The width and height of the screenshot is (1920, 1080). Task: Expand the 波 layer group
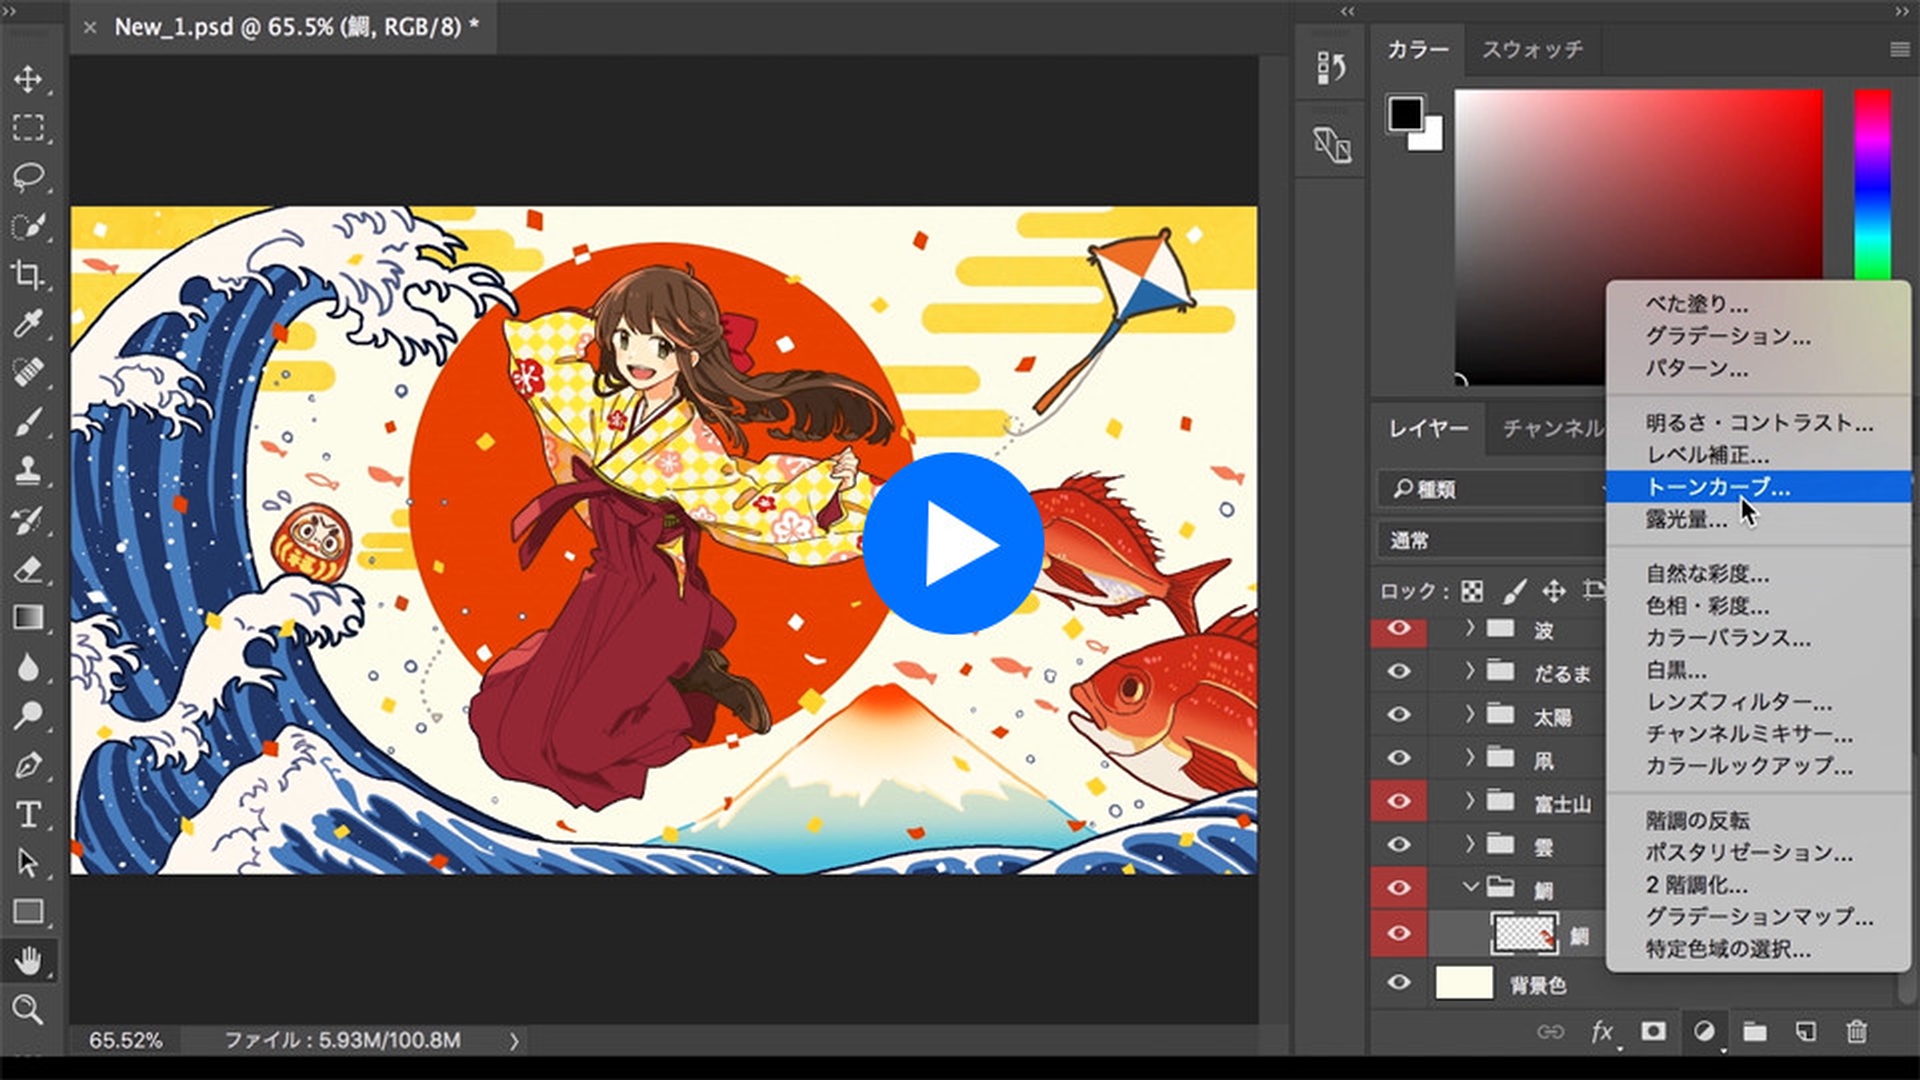[1470, 628]
